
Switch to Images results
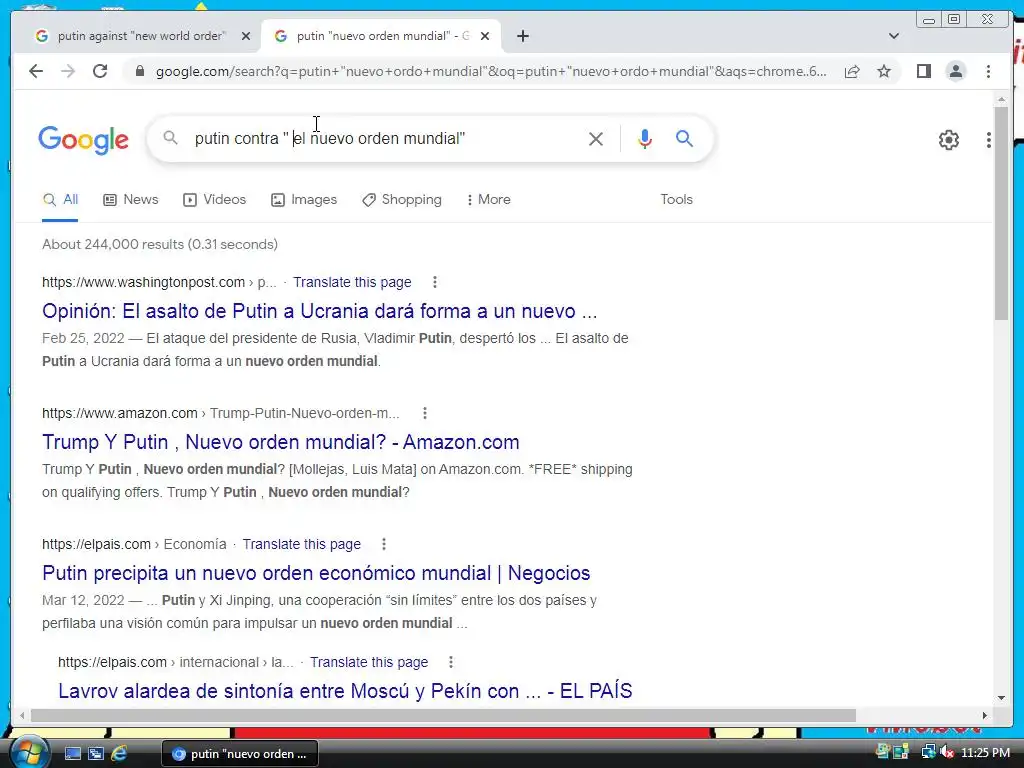click(304, 199)
